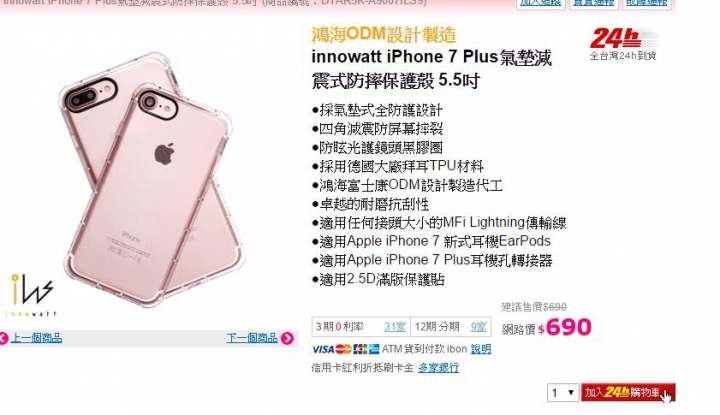Click the previous product pink arrow icon

click(3, 339)
